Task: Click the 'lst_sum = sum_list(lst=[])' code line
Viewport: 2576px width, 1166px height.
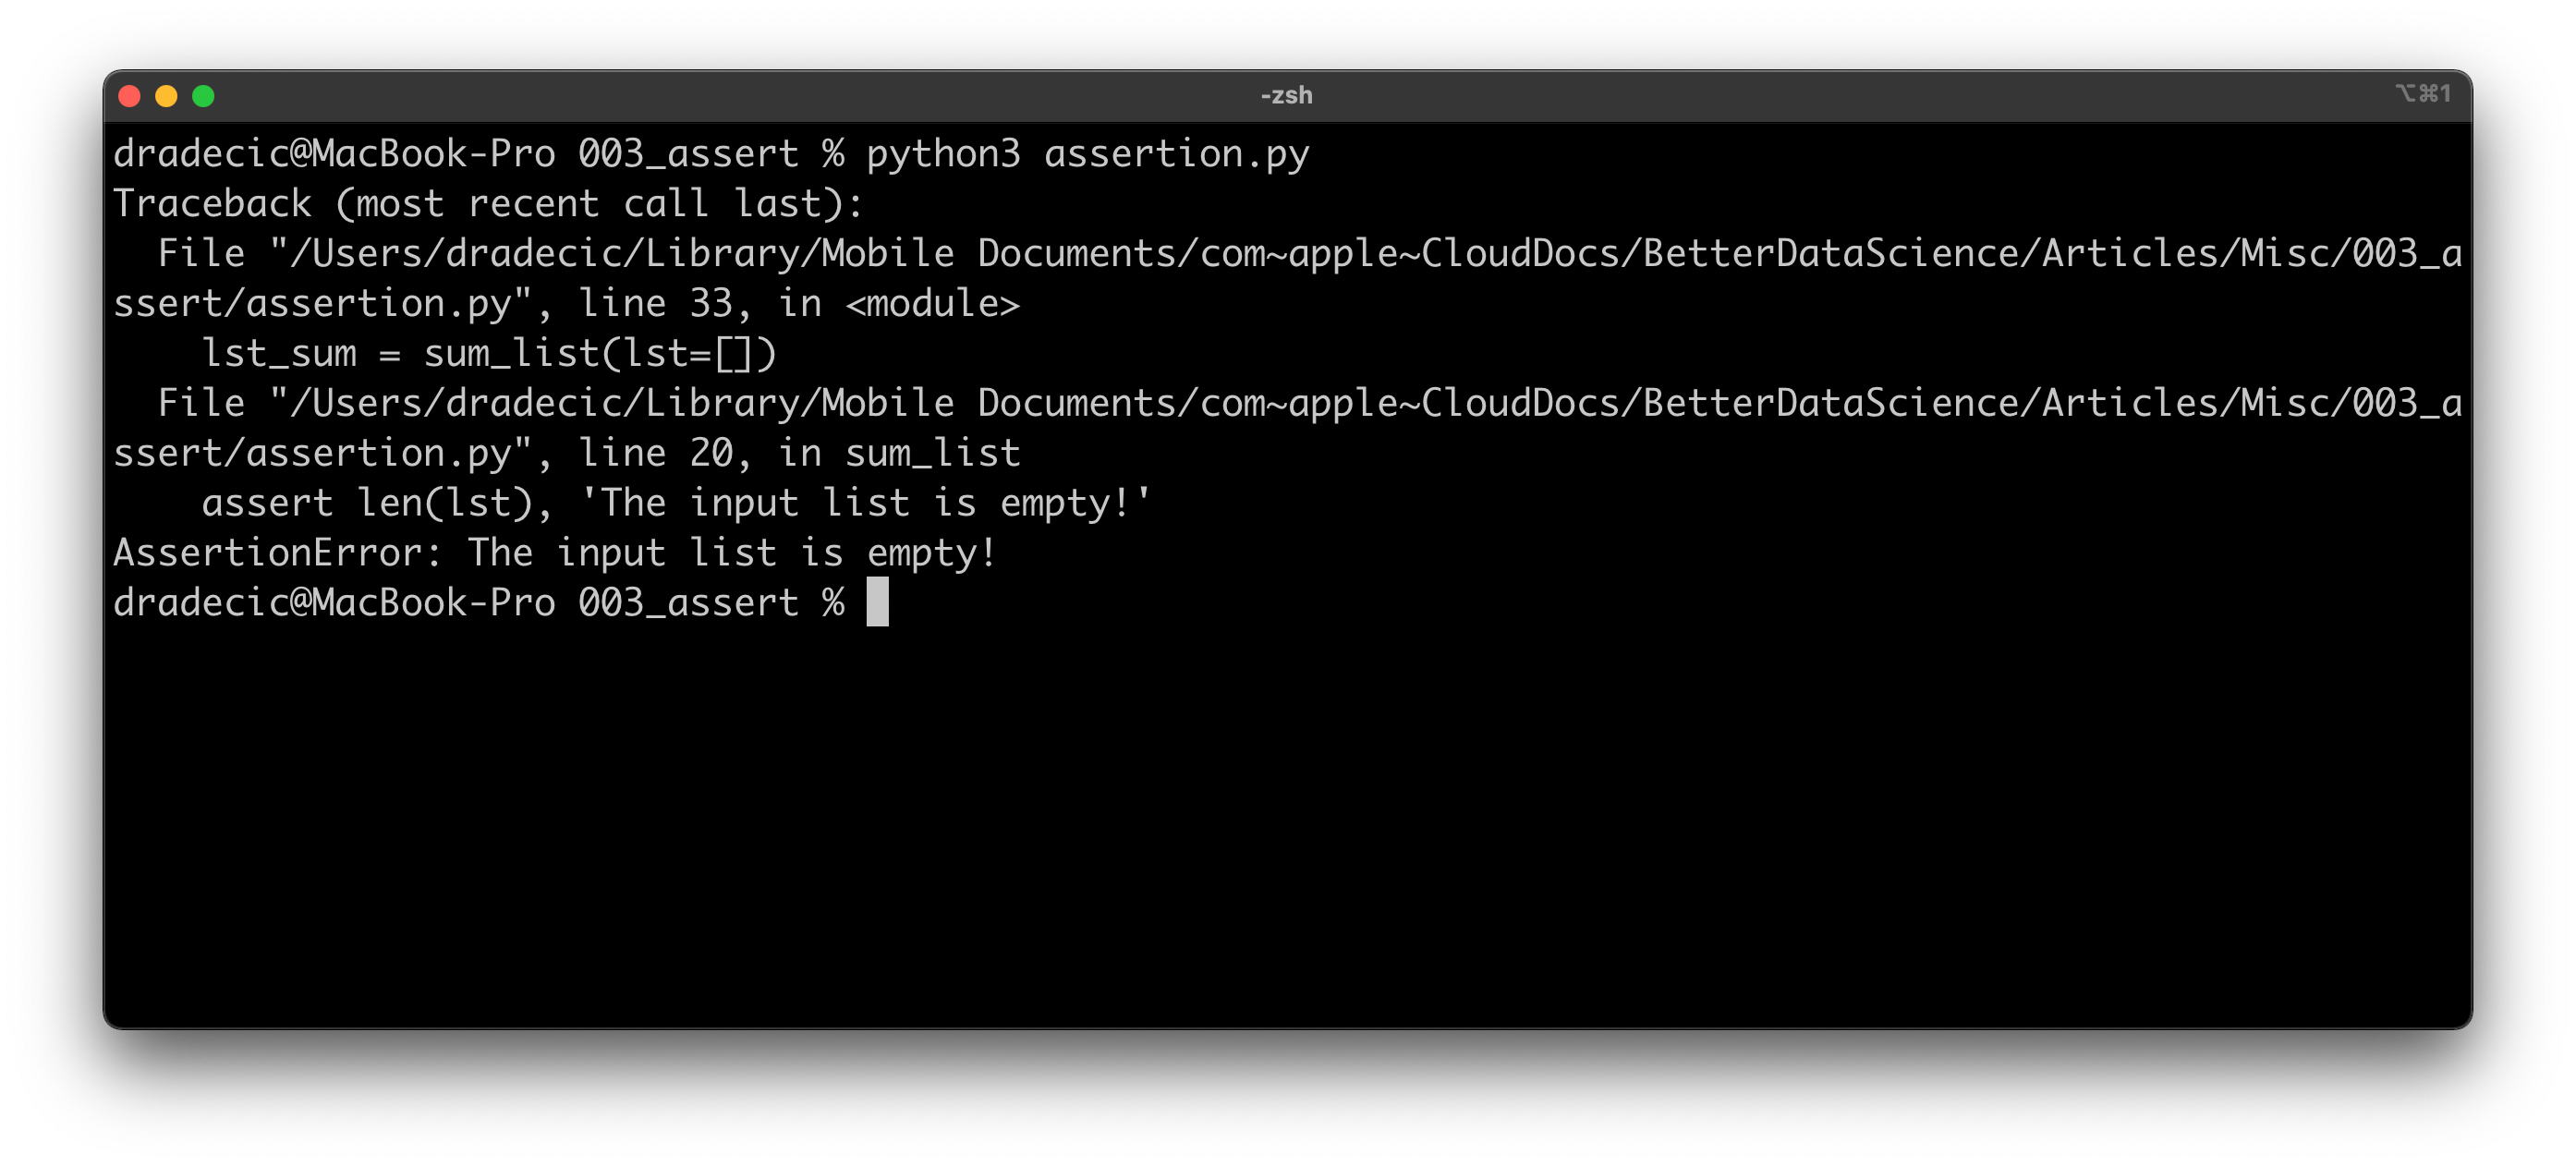Action: 488,354
